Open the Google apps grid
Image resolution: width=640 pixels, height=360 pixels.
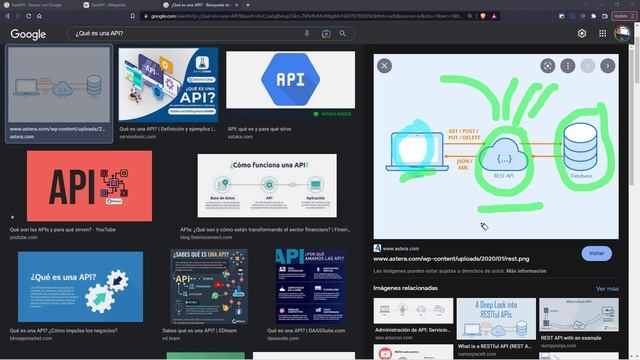click(x=602, y=33)
